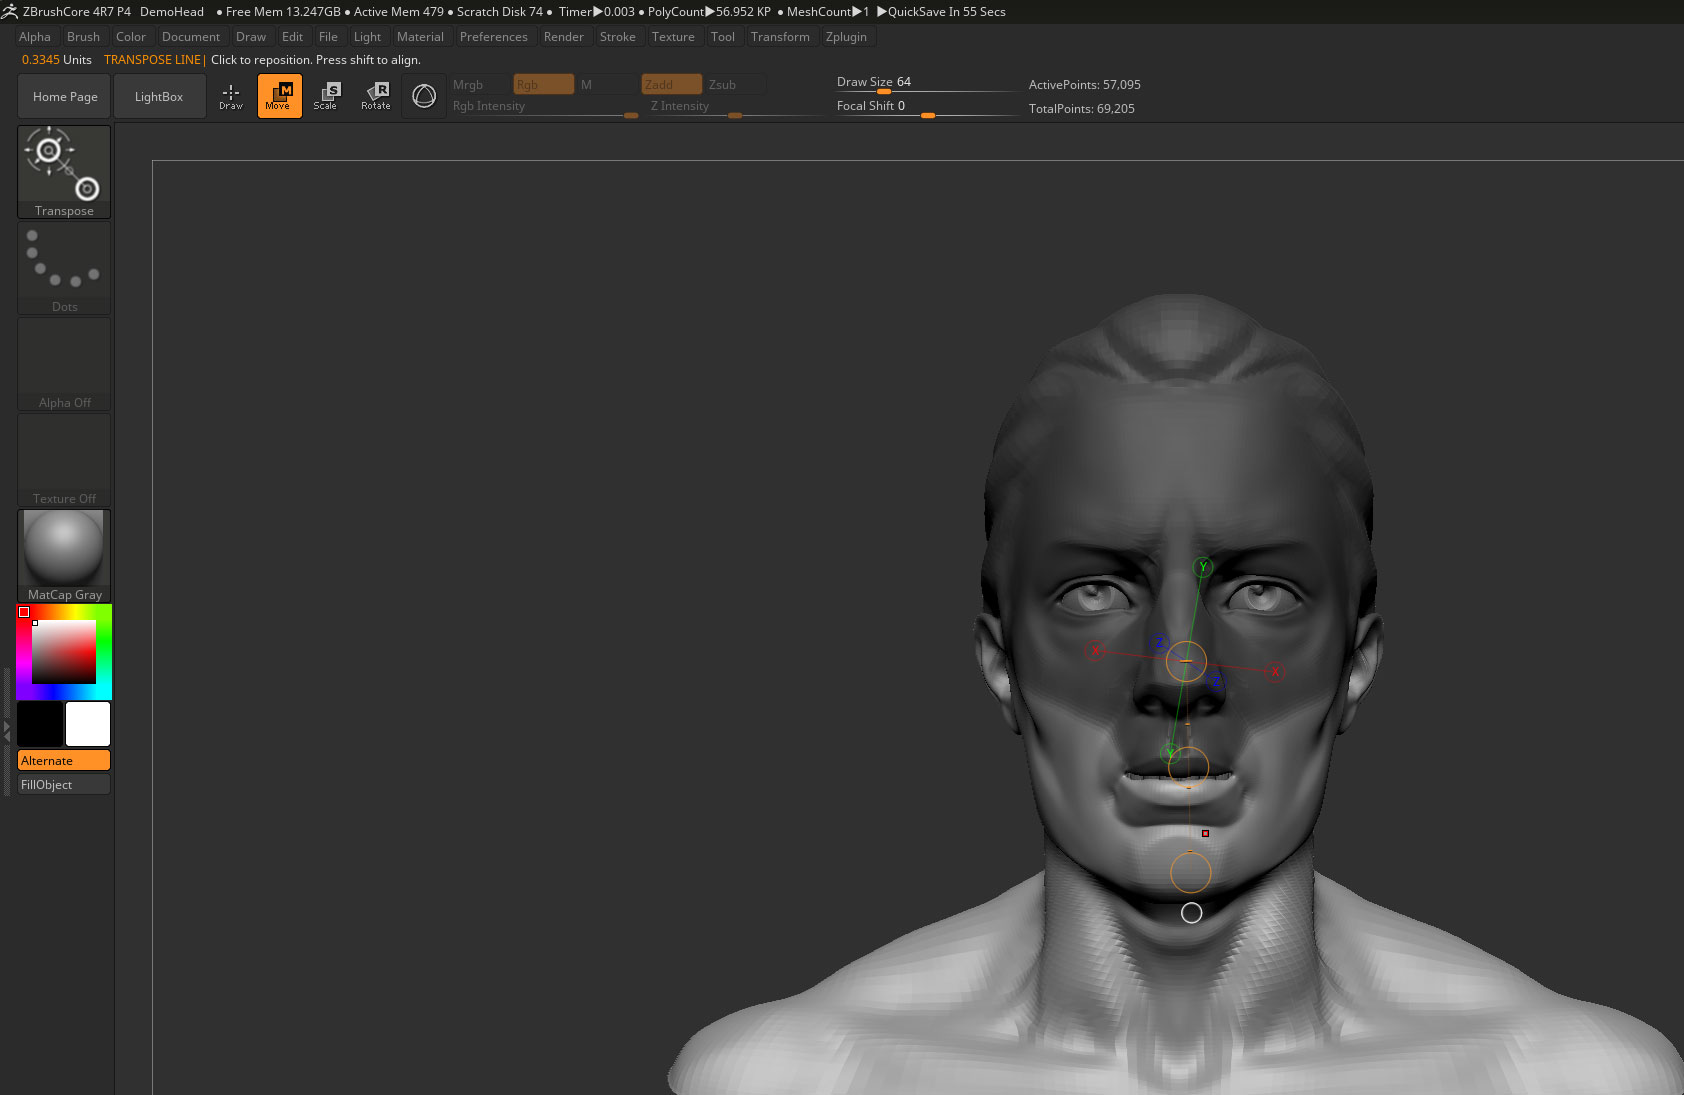The image size is (1684, 1095).
Task: Click the white ring below the chin
Action: (x=1191, y=912)
